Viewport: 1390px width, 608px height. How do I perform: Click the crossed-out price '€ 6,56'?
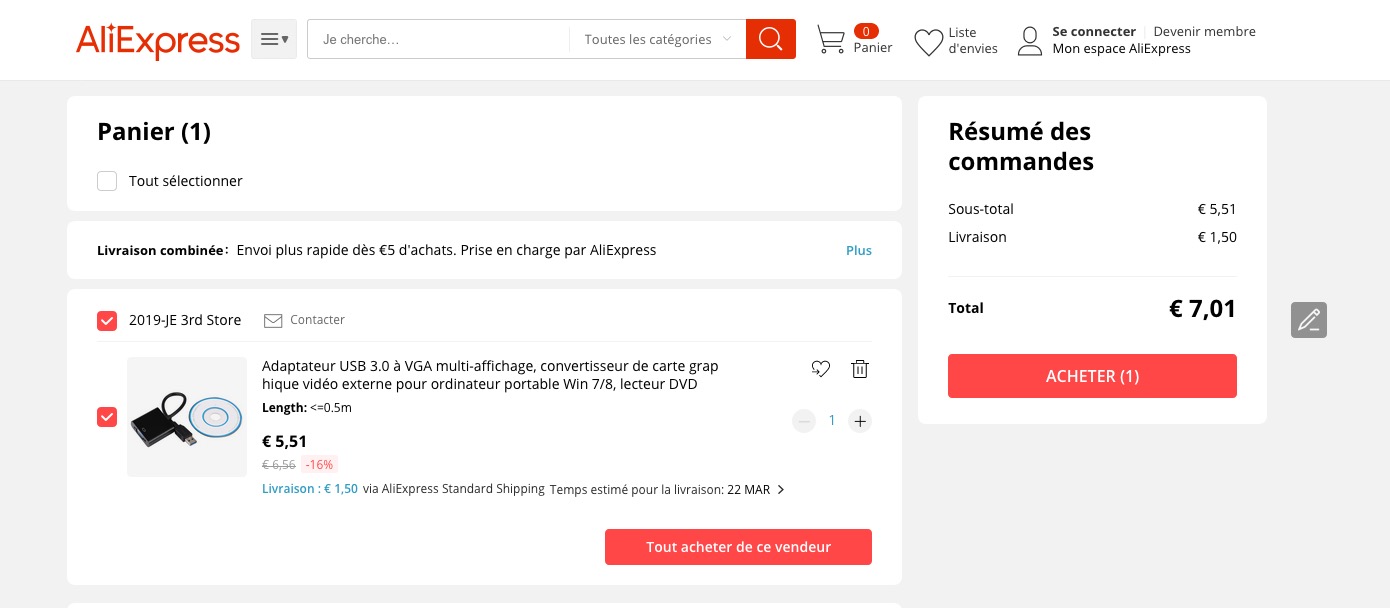click(279, 464)
